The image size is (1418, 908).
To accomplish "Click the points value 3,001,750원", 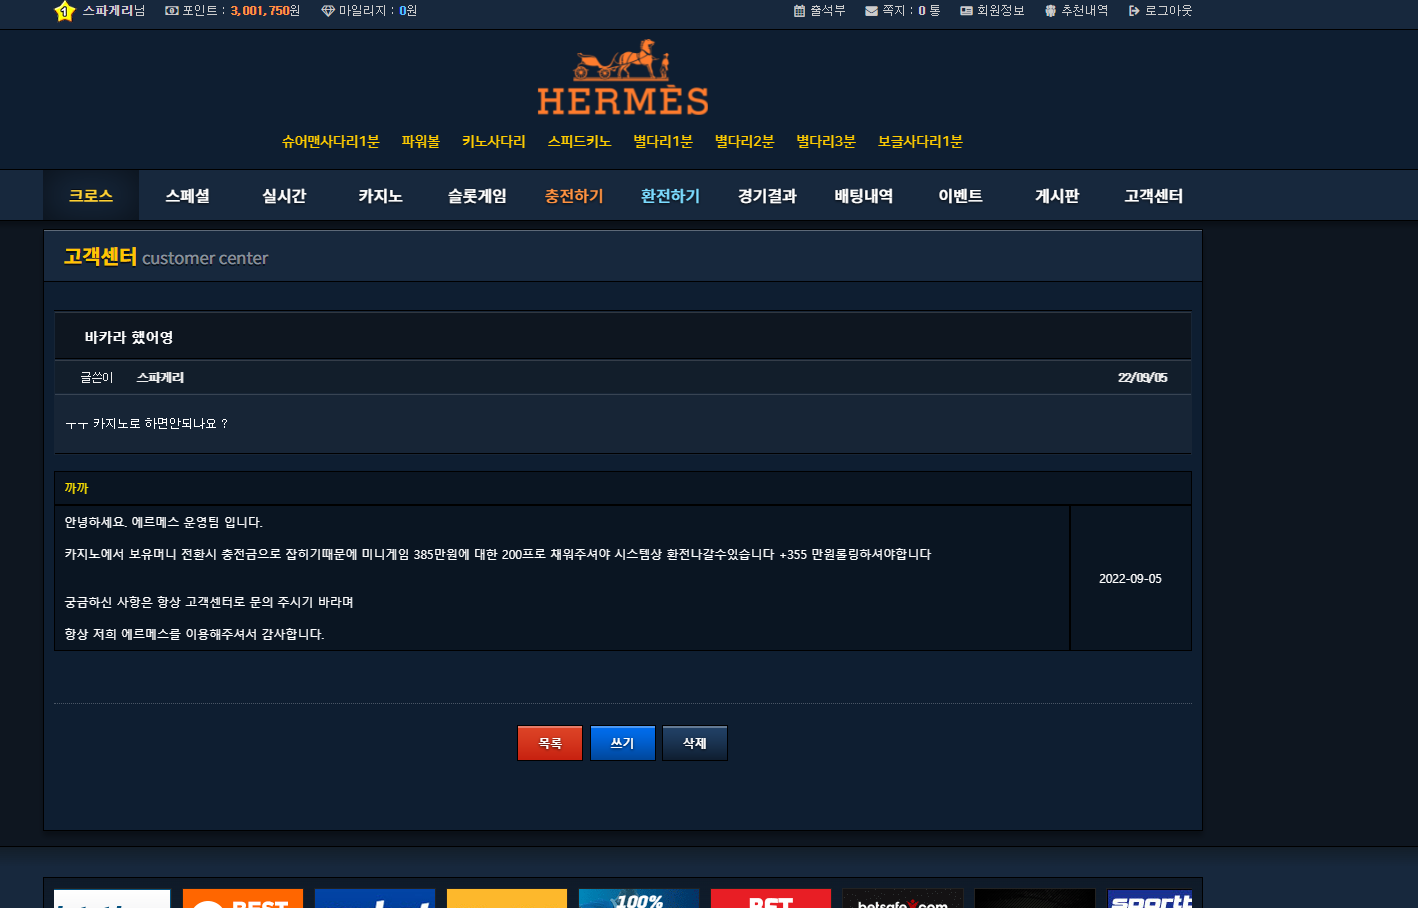I will [265, 11].
